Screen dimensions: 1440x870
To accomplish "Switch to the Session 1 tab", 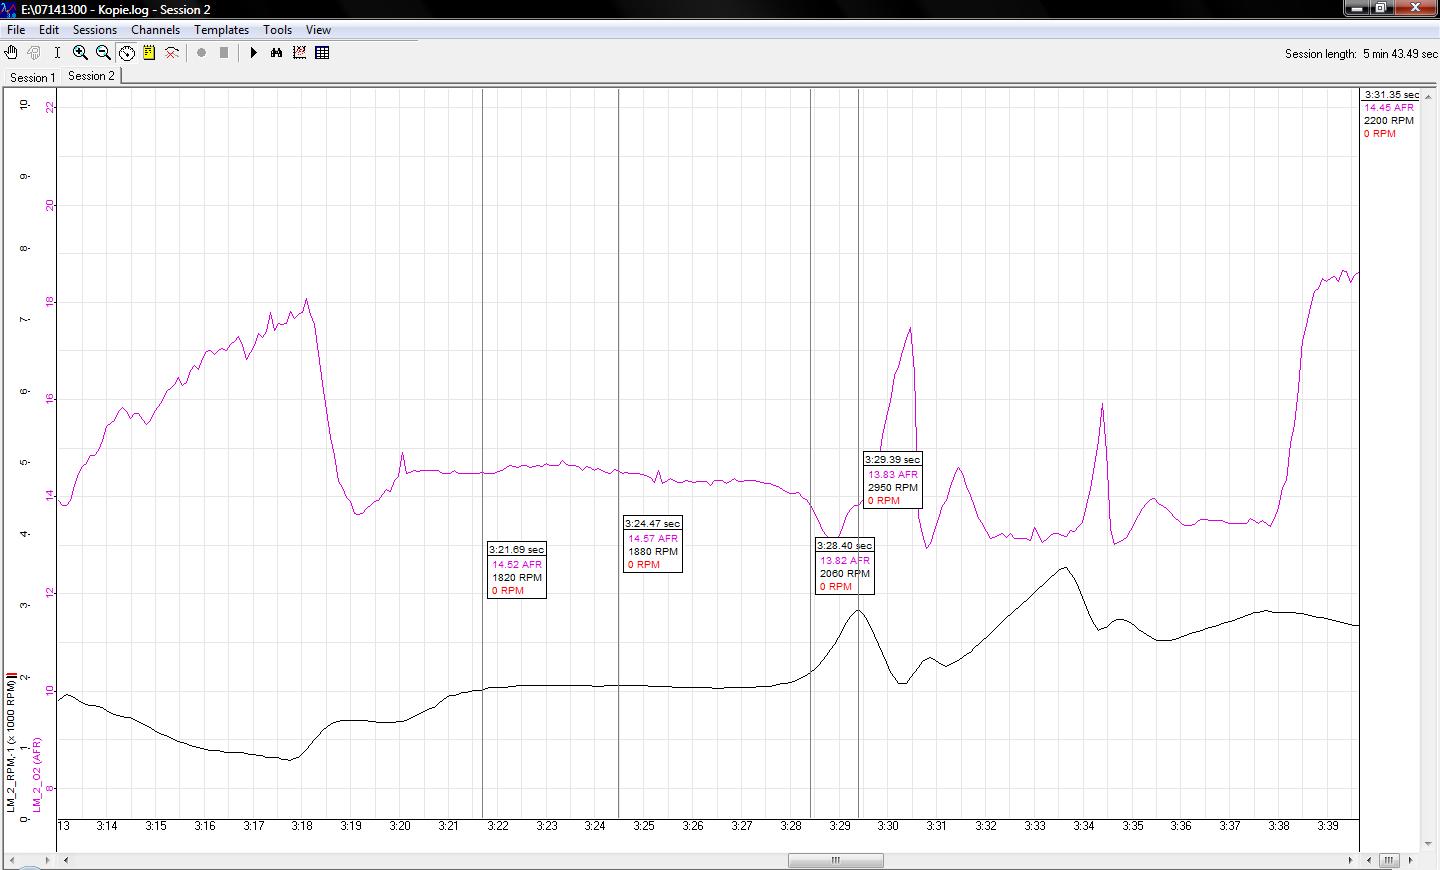I will pos(32,77).
